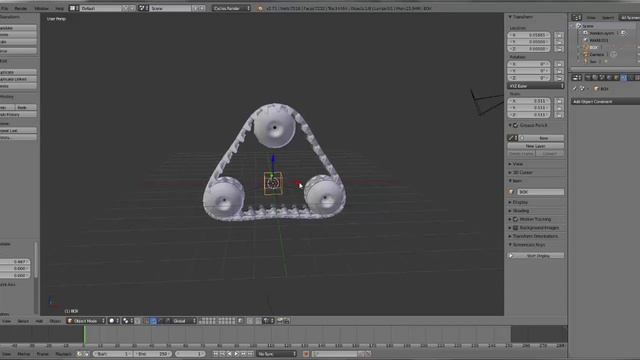Open the Add Object Constraint dropdown
Screen dimensions: 640x360
605,102
